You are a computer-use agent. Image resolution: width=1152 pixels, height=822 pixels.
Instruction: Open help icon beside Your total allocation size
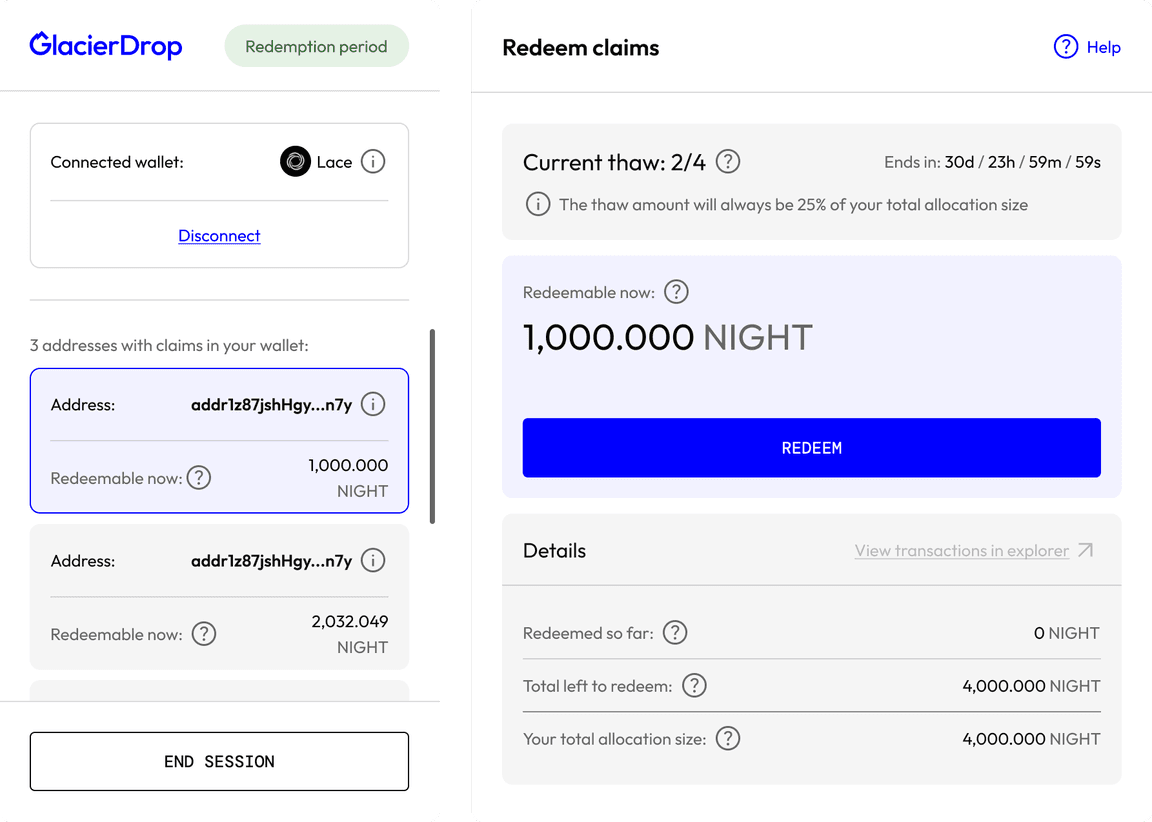coord(728,738)
